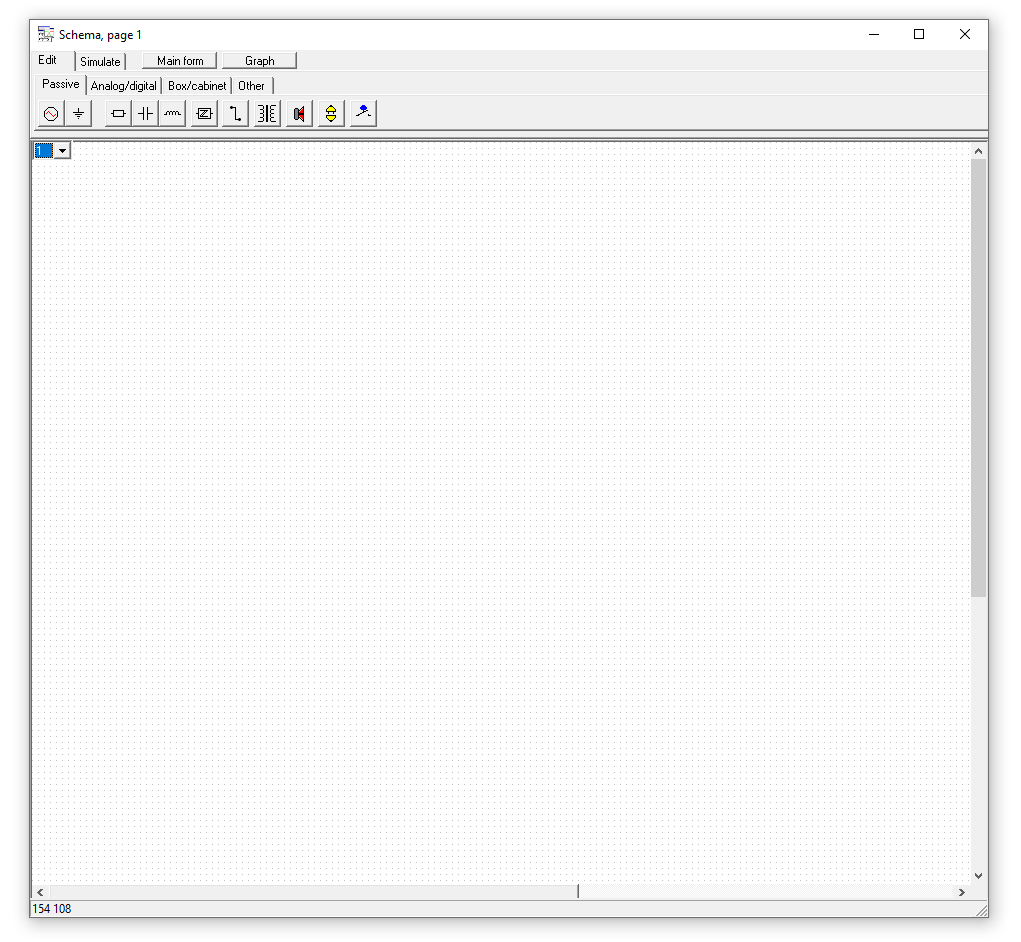1021x942 pixels.
Task: Open the Other components tab
Action: pos(251,86)
